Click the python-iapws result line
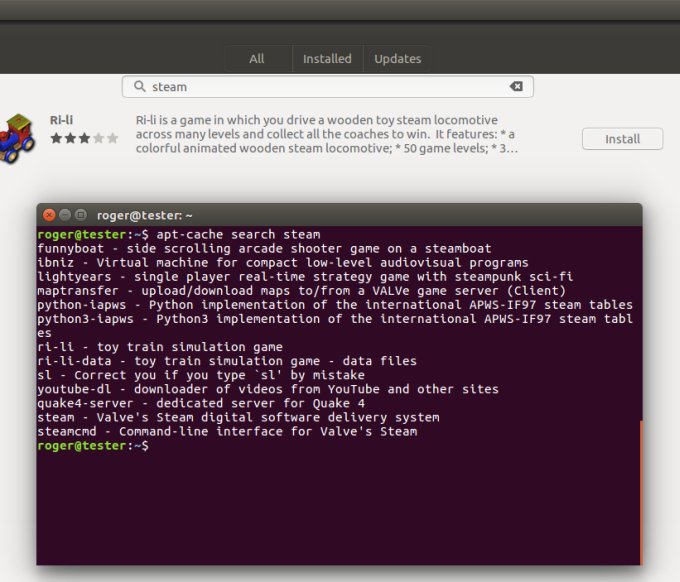This screenshot has width=680, height=582. click(335, 305)
